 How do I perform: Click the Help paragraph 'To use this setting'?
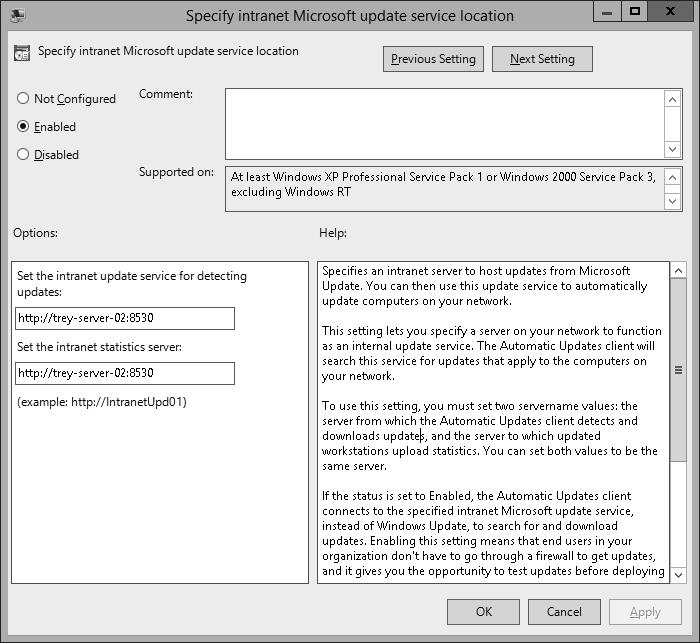(x=490, y=436)
